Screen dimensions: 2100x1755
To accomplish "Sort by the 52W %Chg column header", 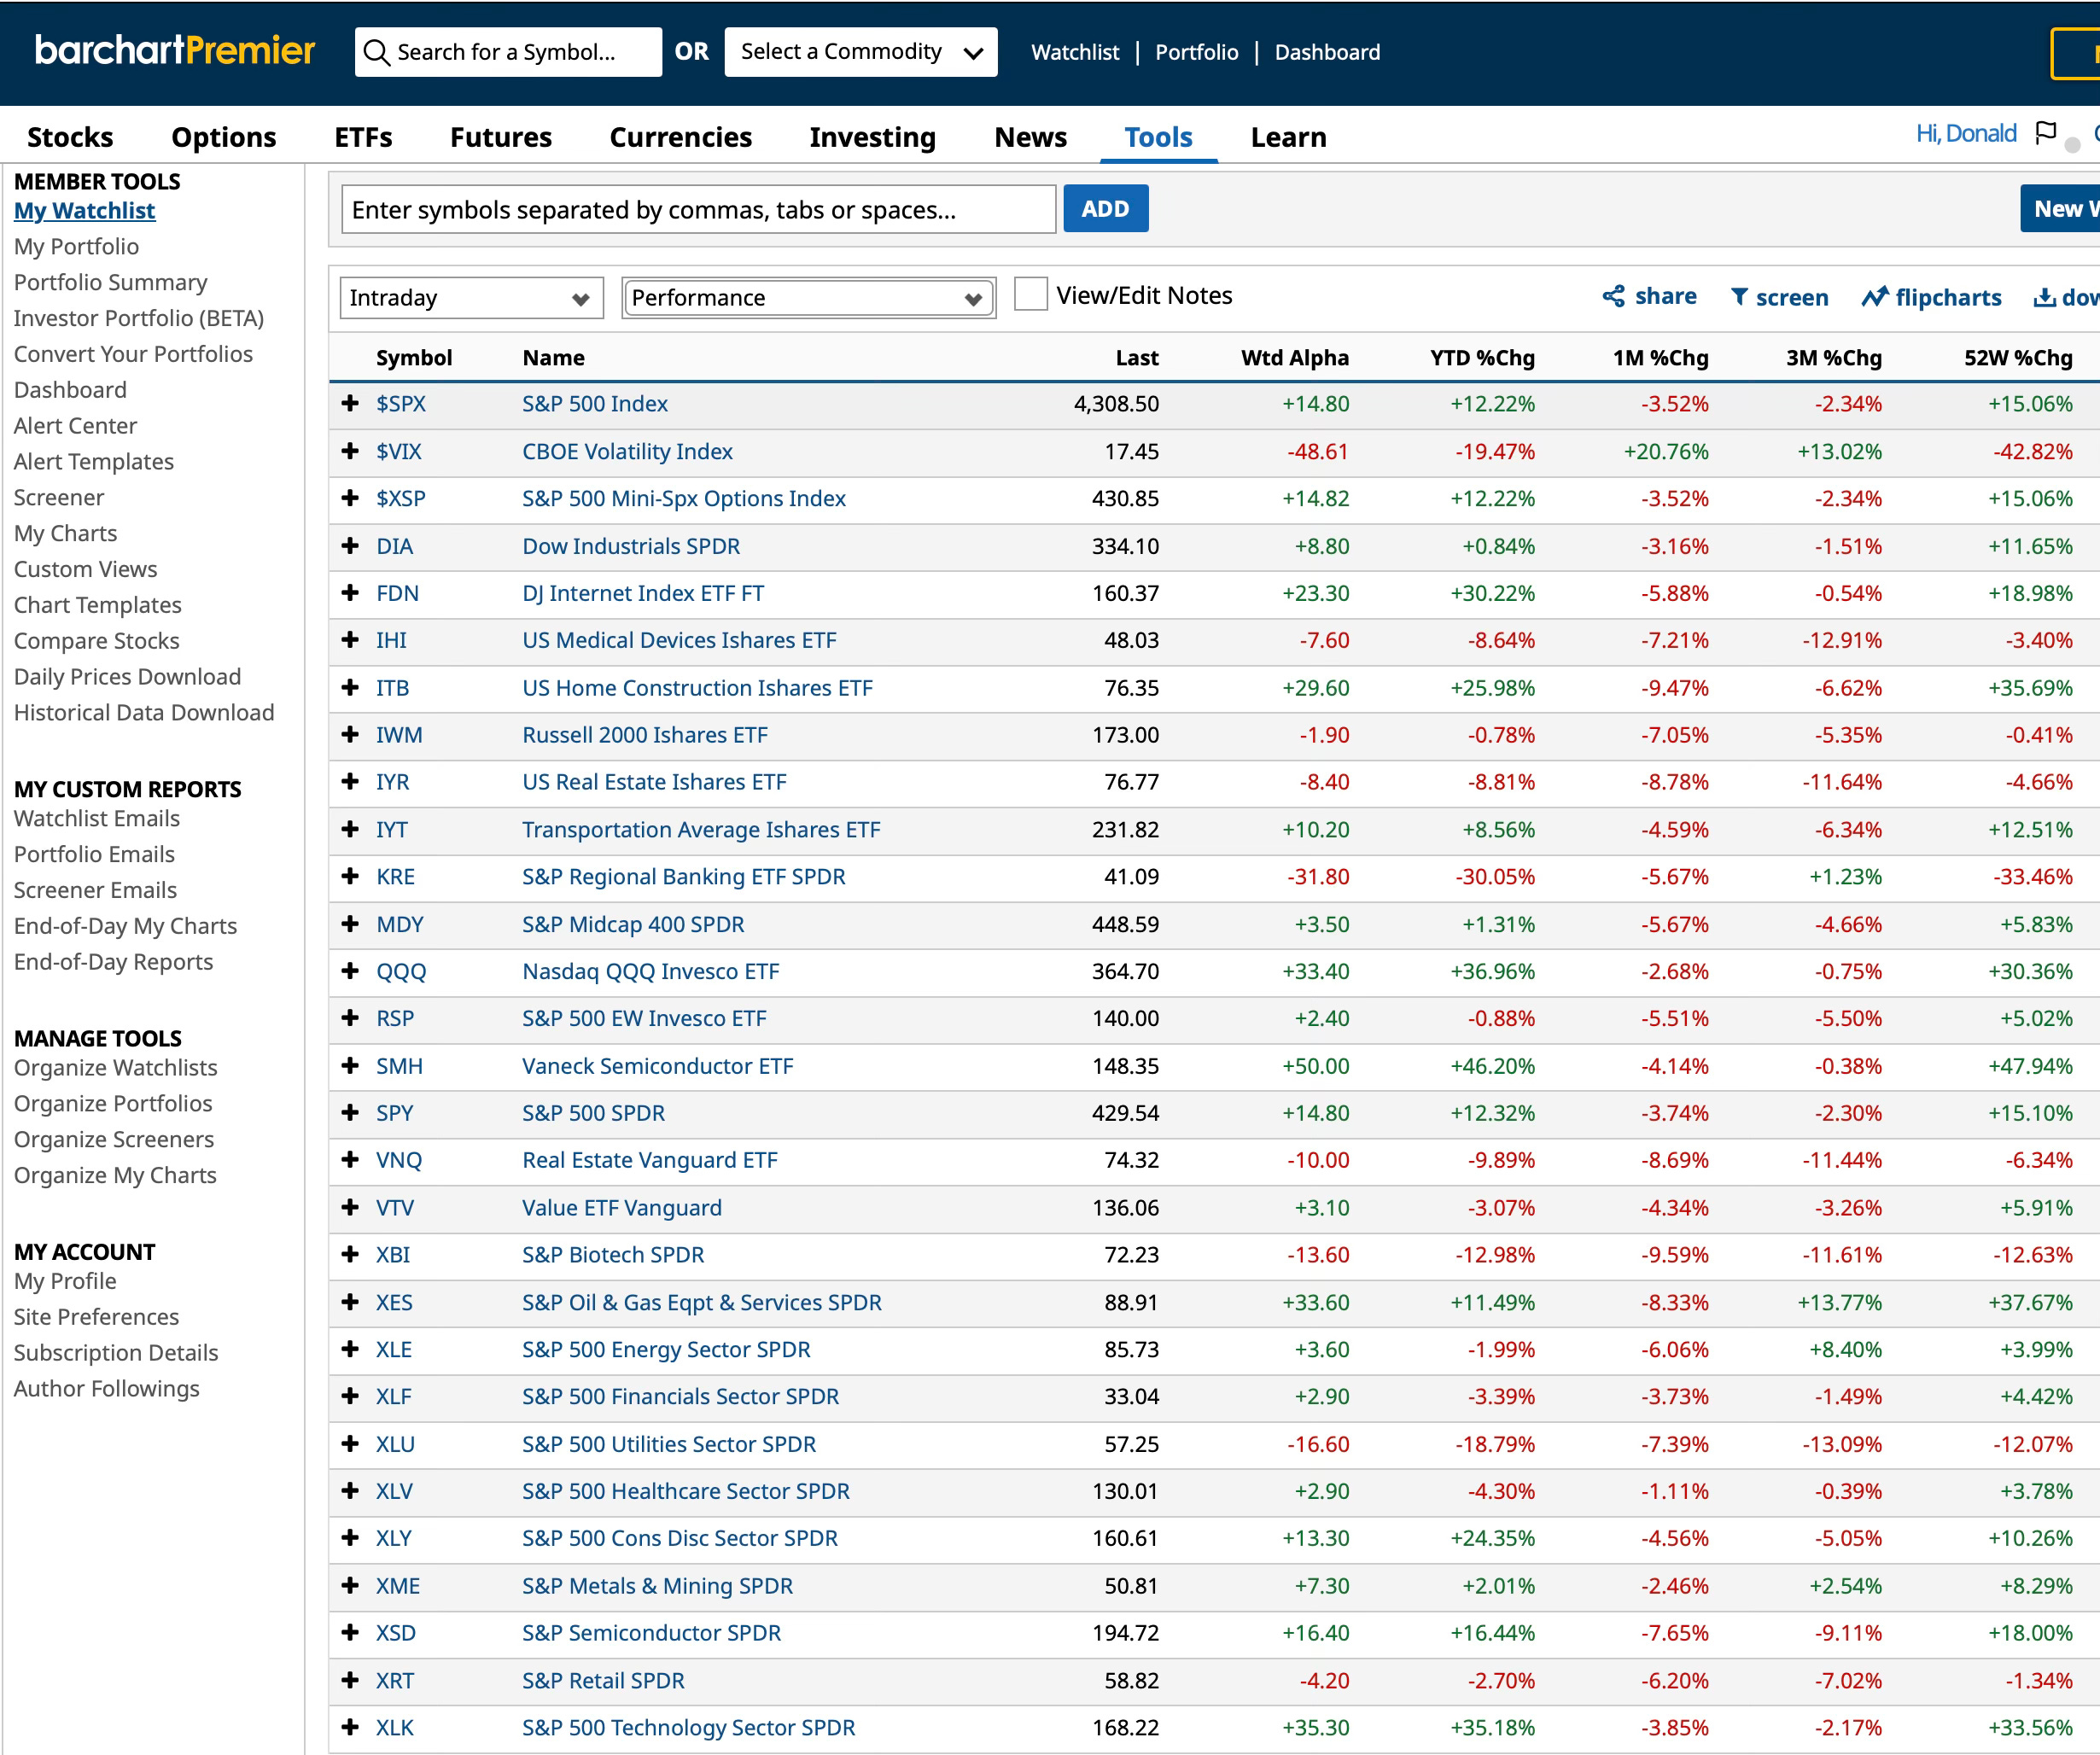I will coord(2018,357).
